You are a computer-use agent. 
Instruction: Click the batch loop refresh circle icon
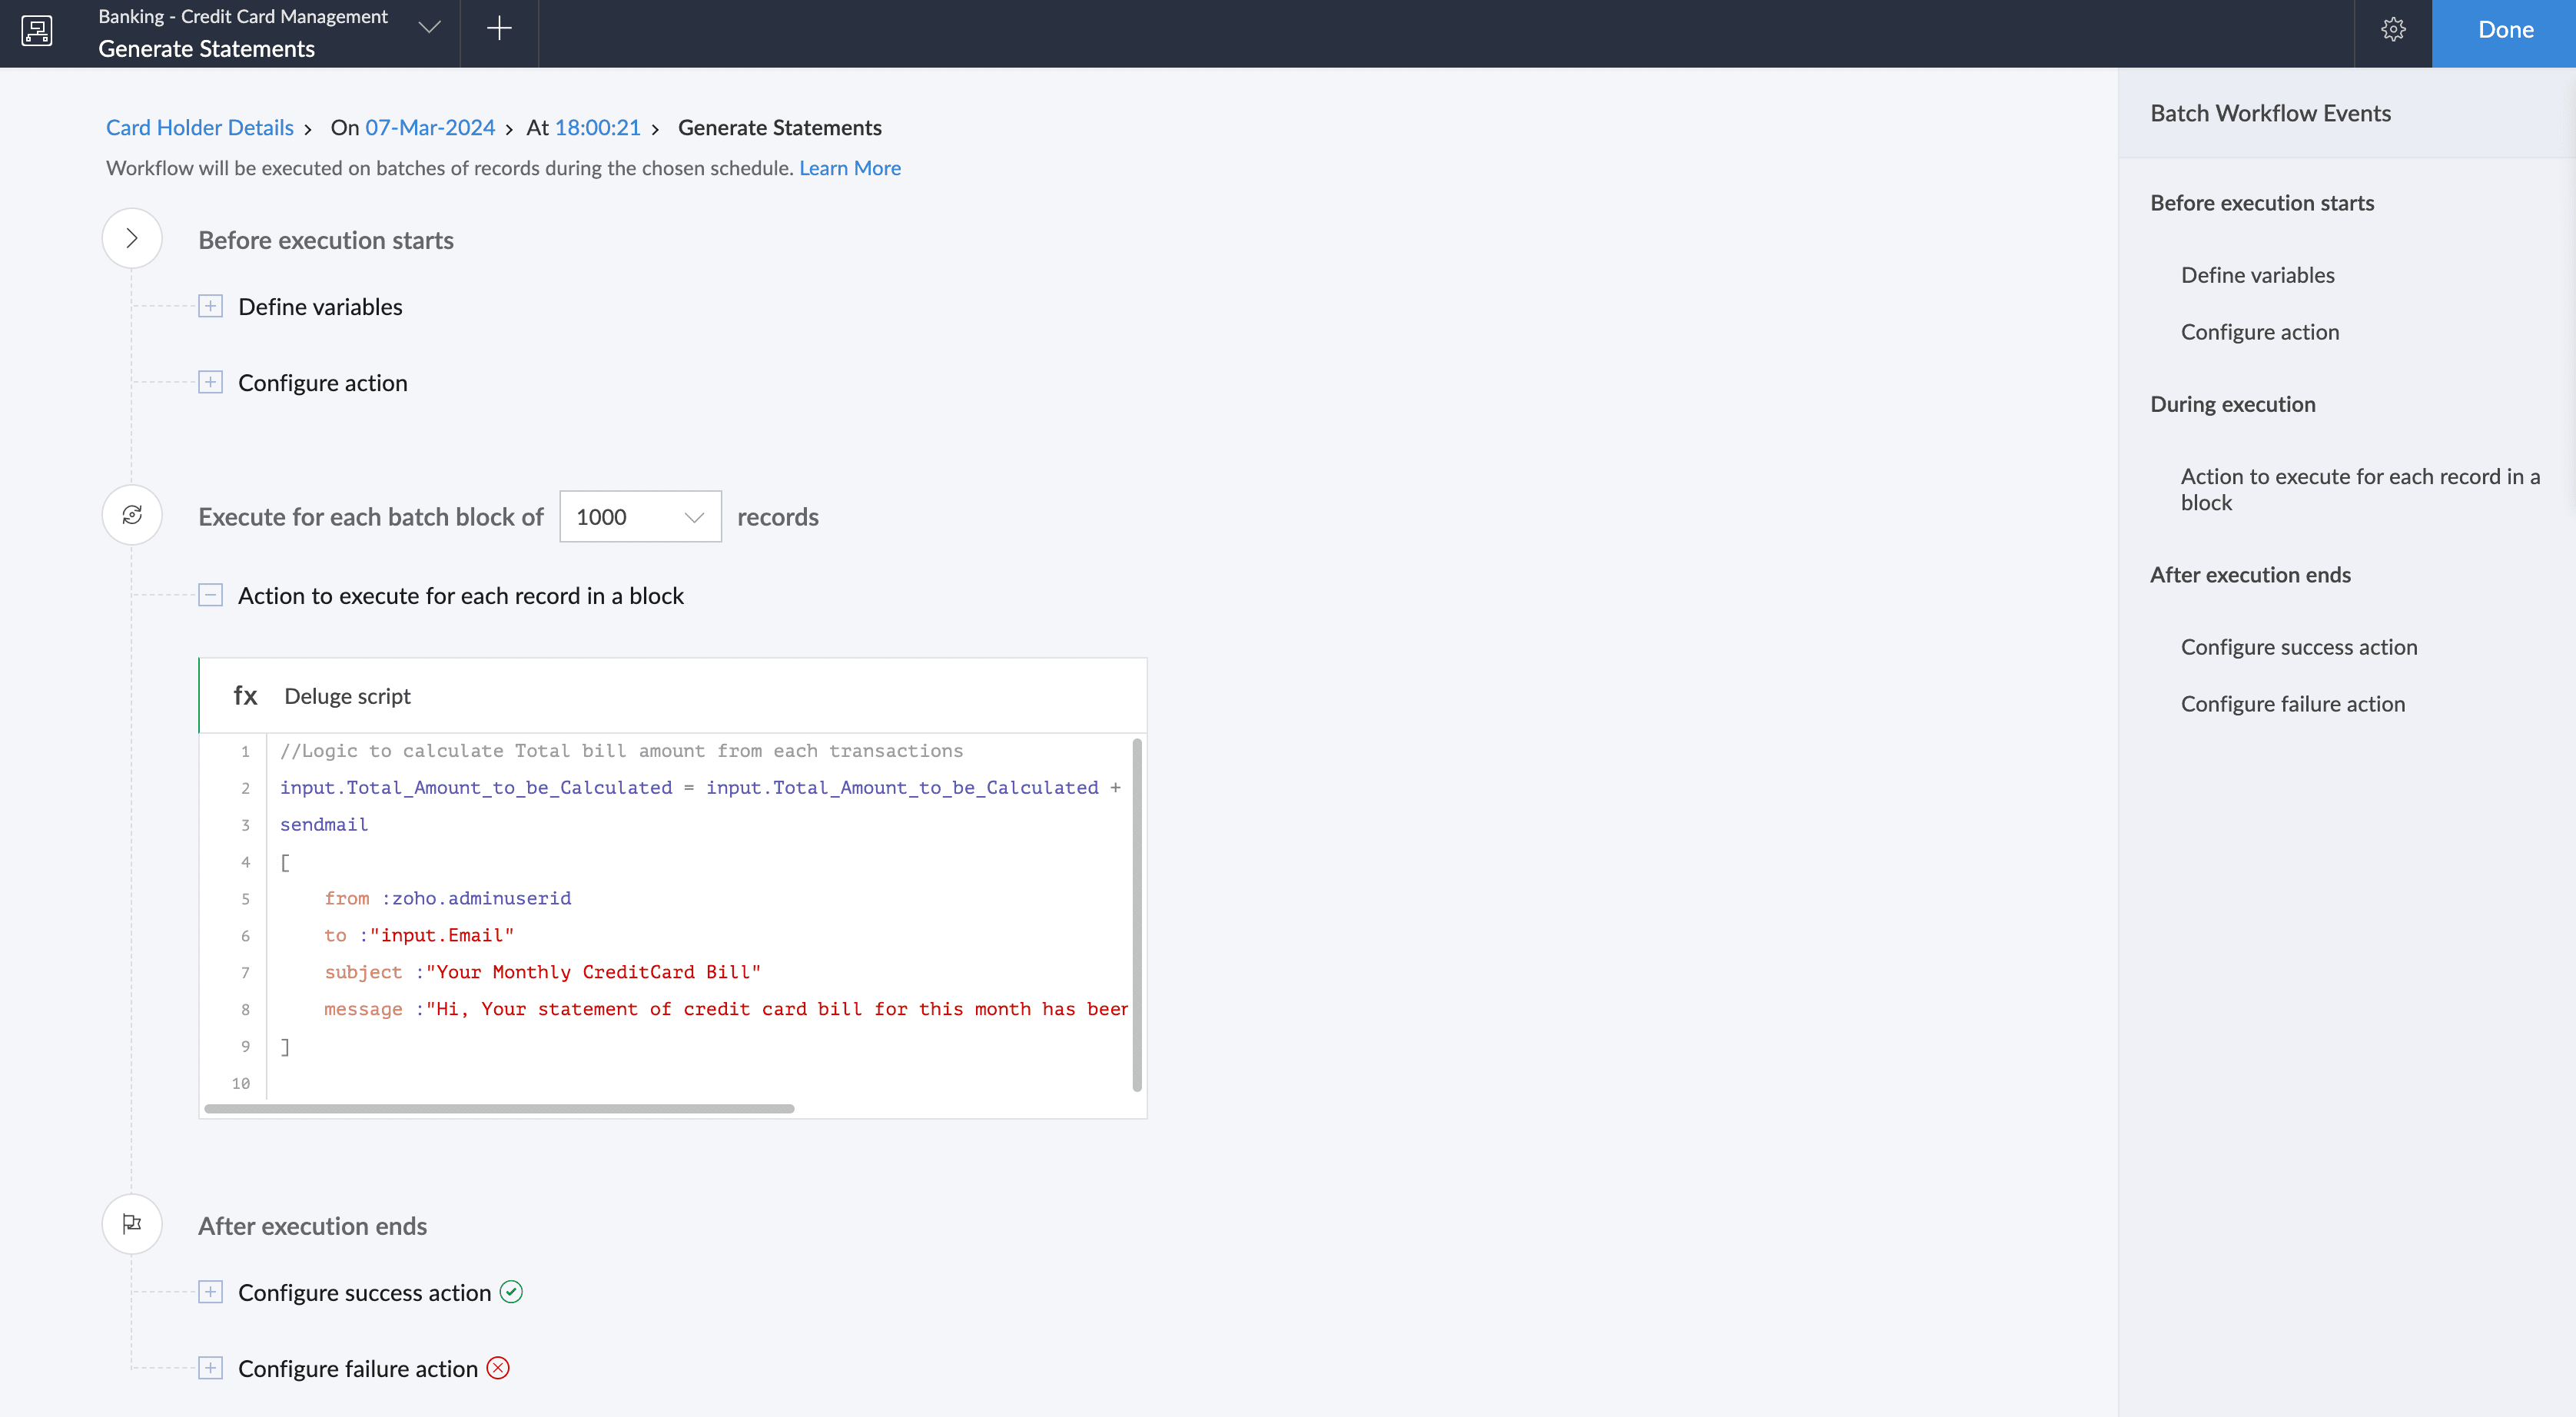(132, 515)
